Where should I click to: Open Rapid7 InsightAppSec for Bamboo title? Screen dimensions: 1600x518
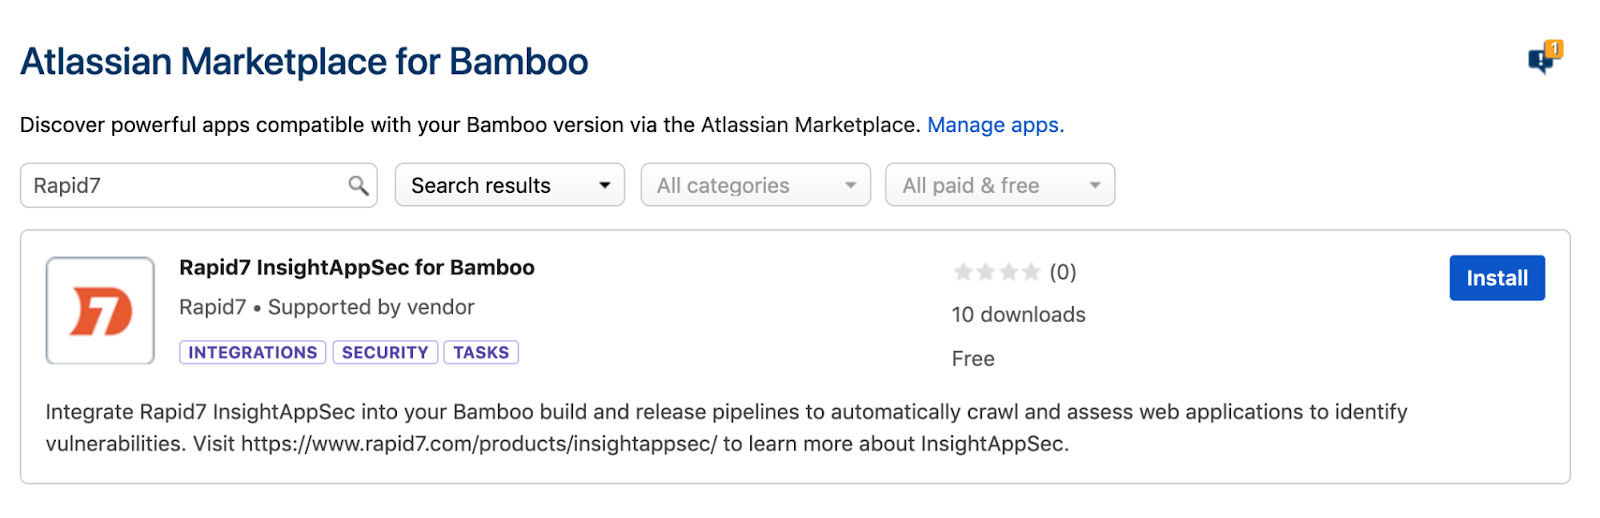[x=356, y=268]
